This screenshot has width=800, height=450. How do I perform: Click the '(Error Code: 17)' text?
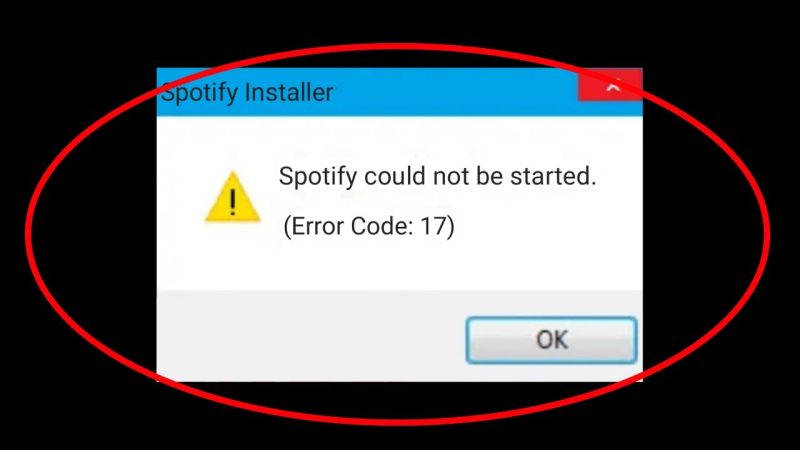click(x=369, y=226)
